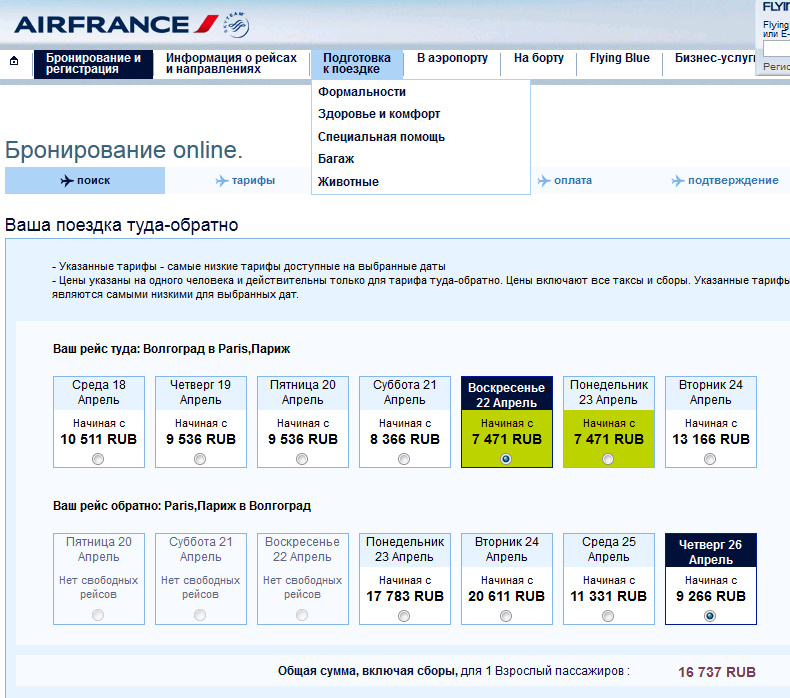Open На борту menu
Image resolution: width=790 pixels, height=698 pixels.
pyautogui.click(x=539, y=58)
